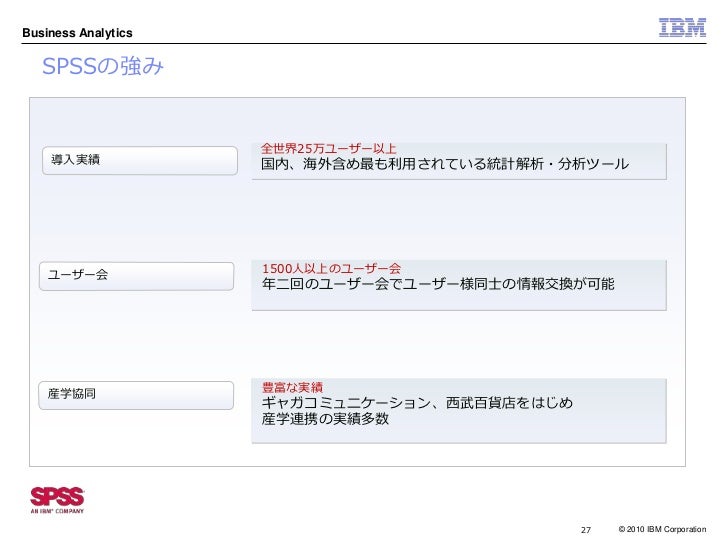Click the SPSS logo in the footer
The height and width of the screenshot is (546, 728).
tap(57, 500)
